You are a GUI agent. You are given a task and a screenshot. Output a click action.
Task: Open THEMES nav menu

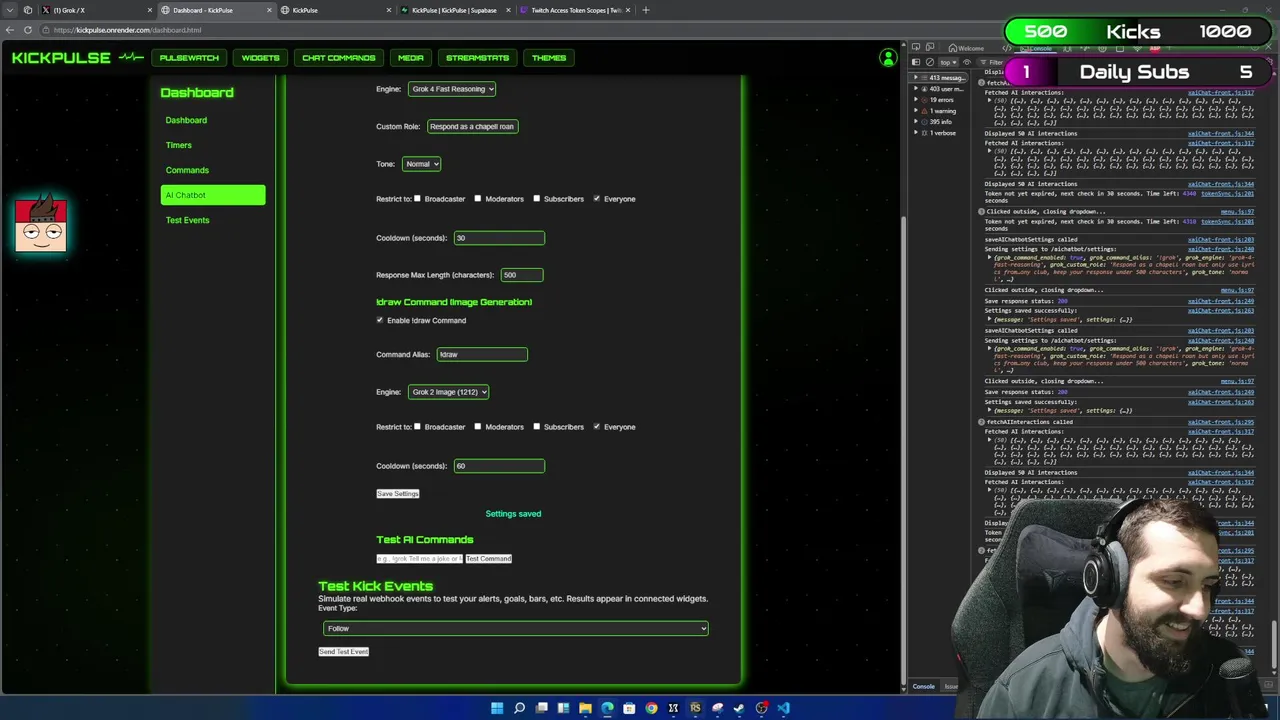(x=549, y=58)
